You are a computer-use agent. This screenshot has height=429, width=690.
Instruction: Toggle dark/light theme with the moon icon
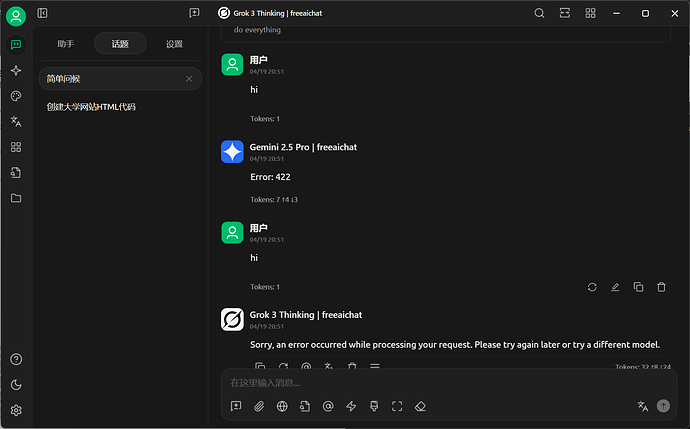coord(16,385)
